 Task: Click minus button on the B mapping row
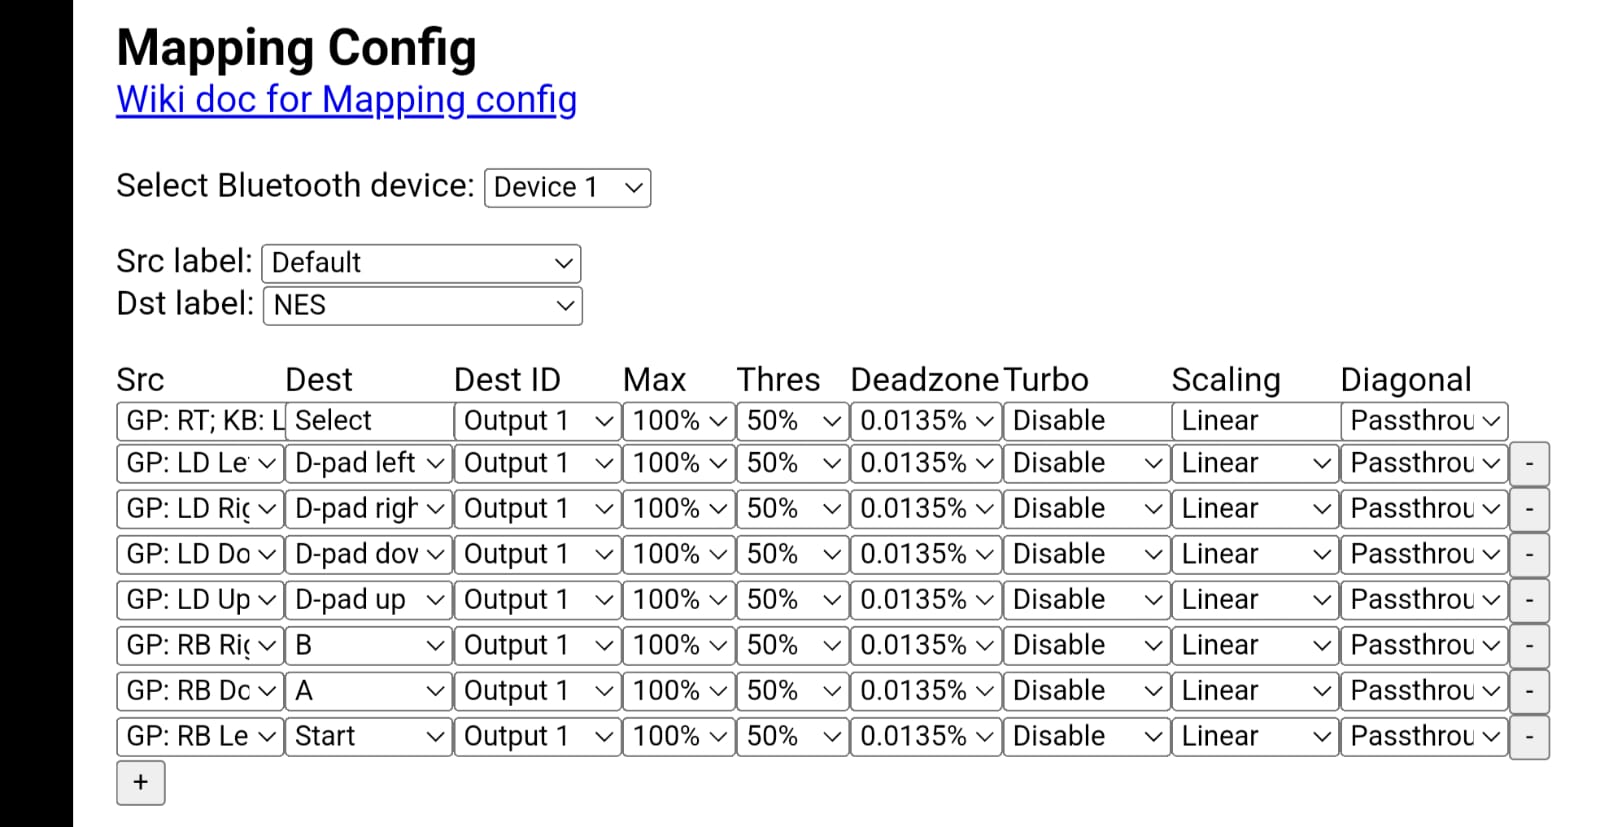1528,646
